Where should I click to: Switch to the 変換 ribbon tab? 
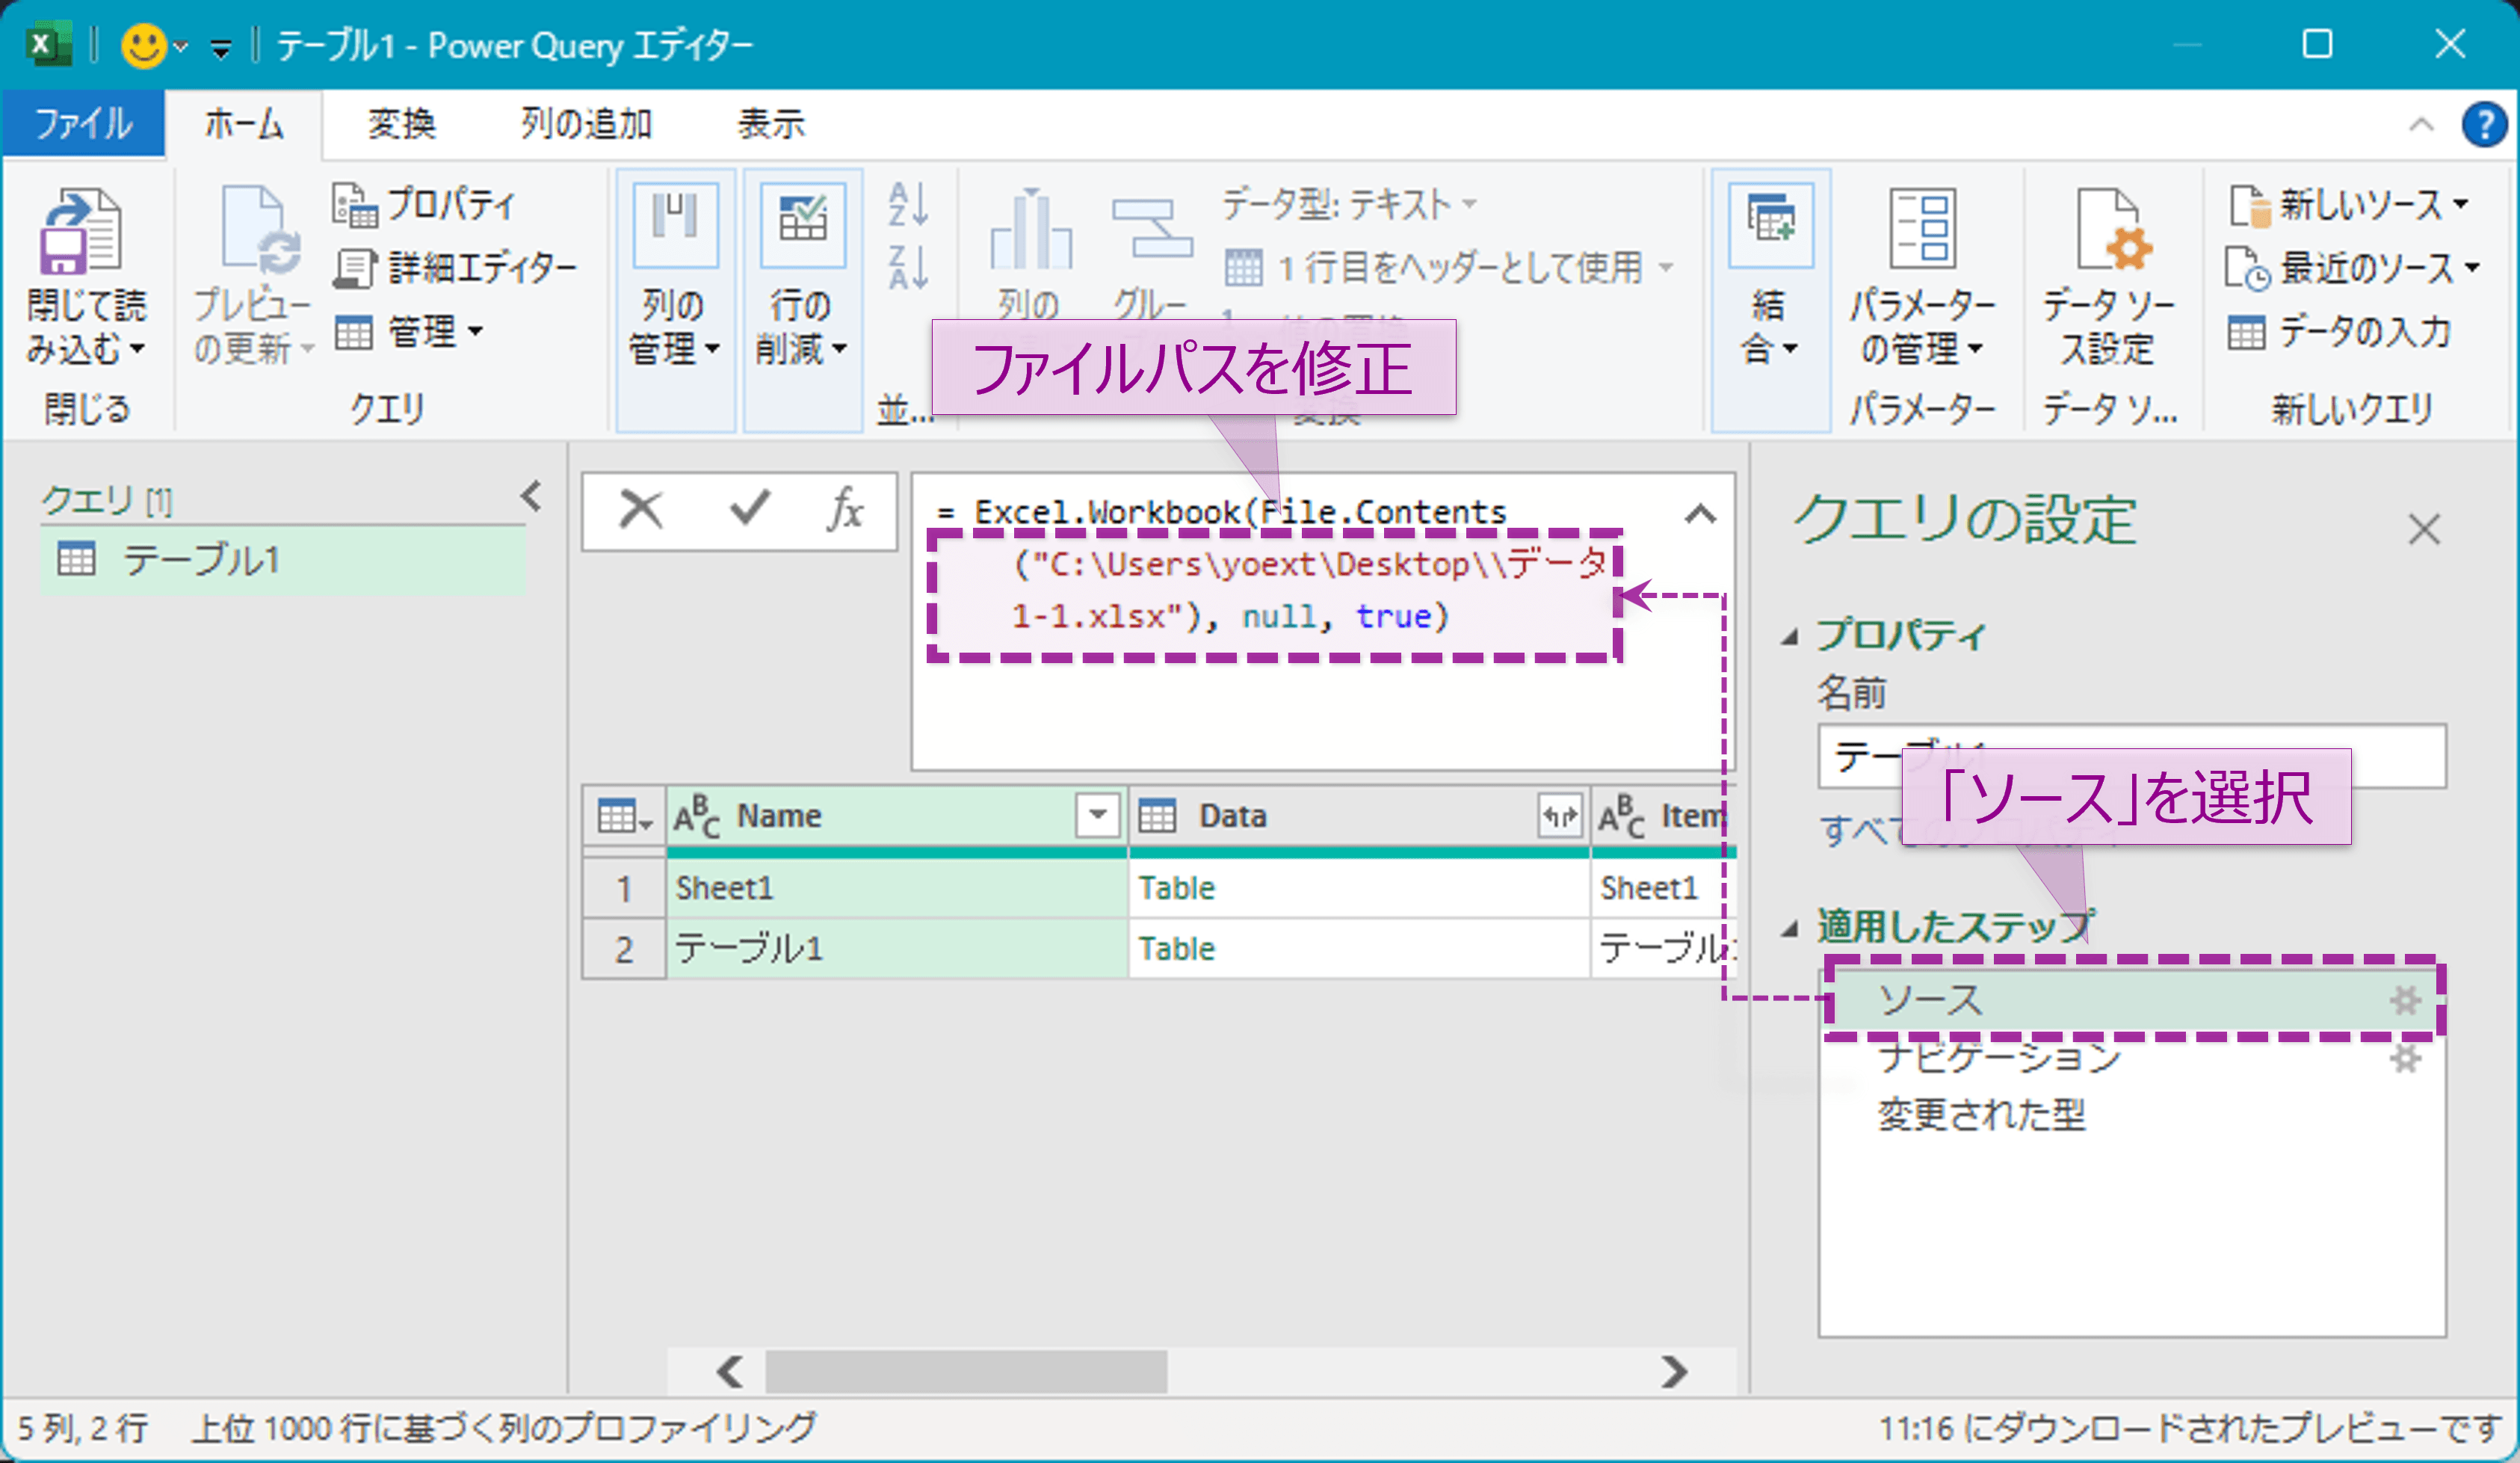(401, 124)
